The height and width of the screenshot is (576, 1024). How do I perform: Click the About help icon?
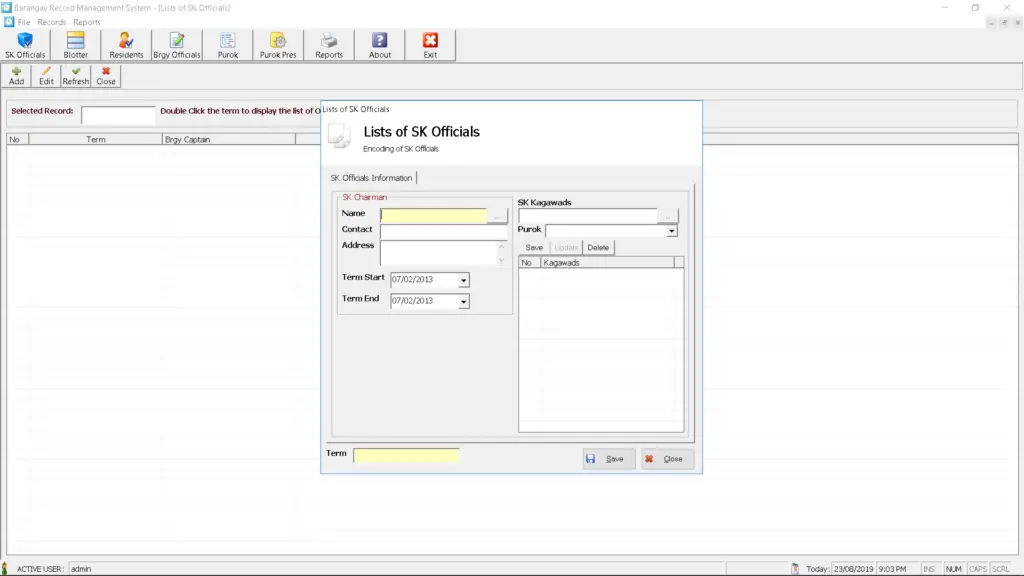[380, 45]
